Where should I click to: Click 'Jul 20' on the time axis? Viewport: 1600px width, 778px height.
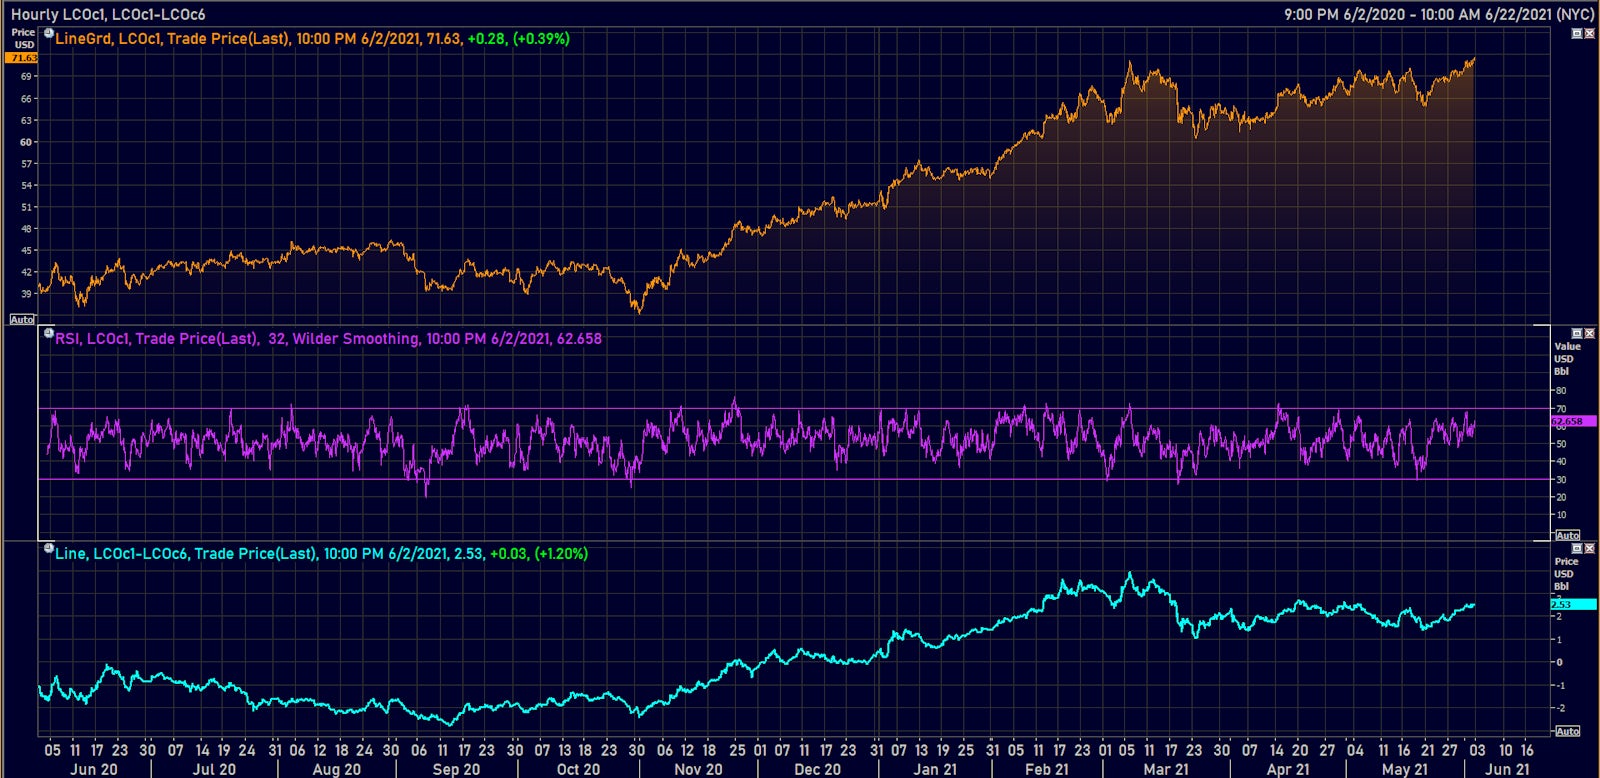coord(214,769)
